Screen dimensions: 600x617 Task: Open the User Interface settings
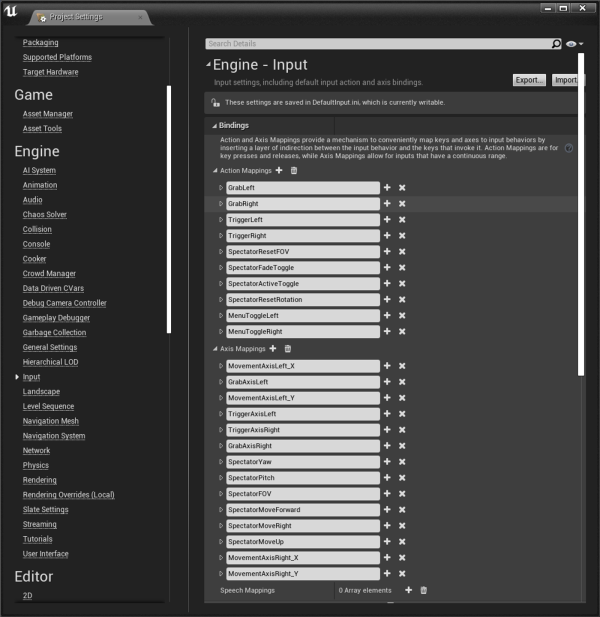46,554
